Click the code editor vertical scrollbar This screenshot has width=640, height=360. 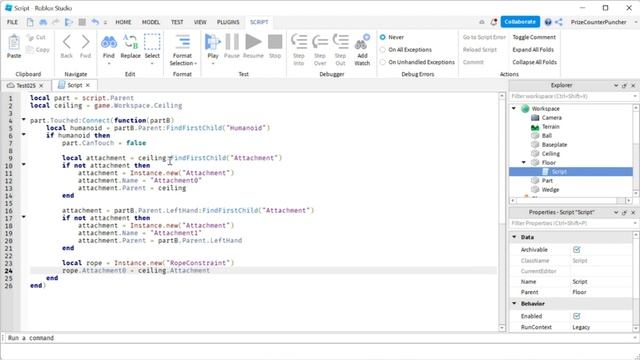[502, 211]
